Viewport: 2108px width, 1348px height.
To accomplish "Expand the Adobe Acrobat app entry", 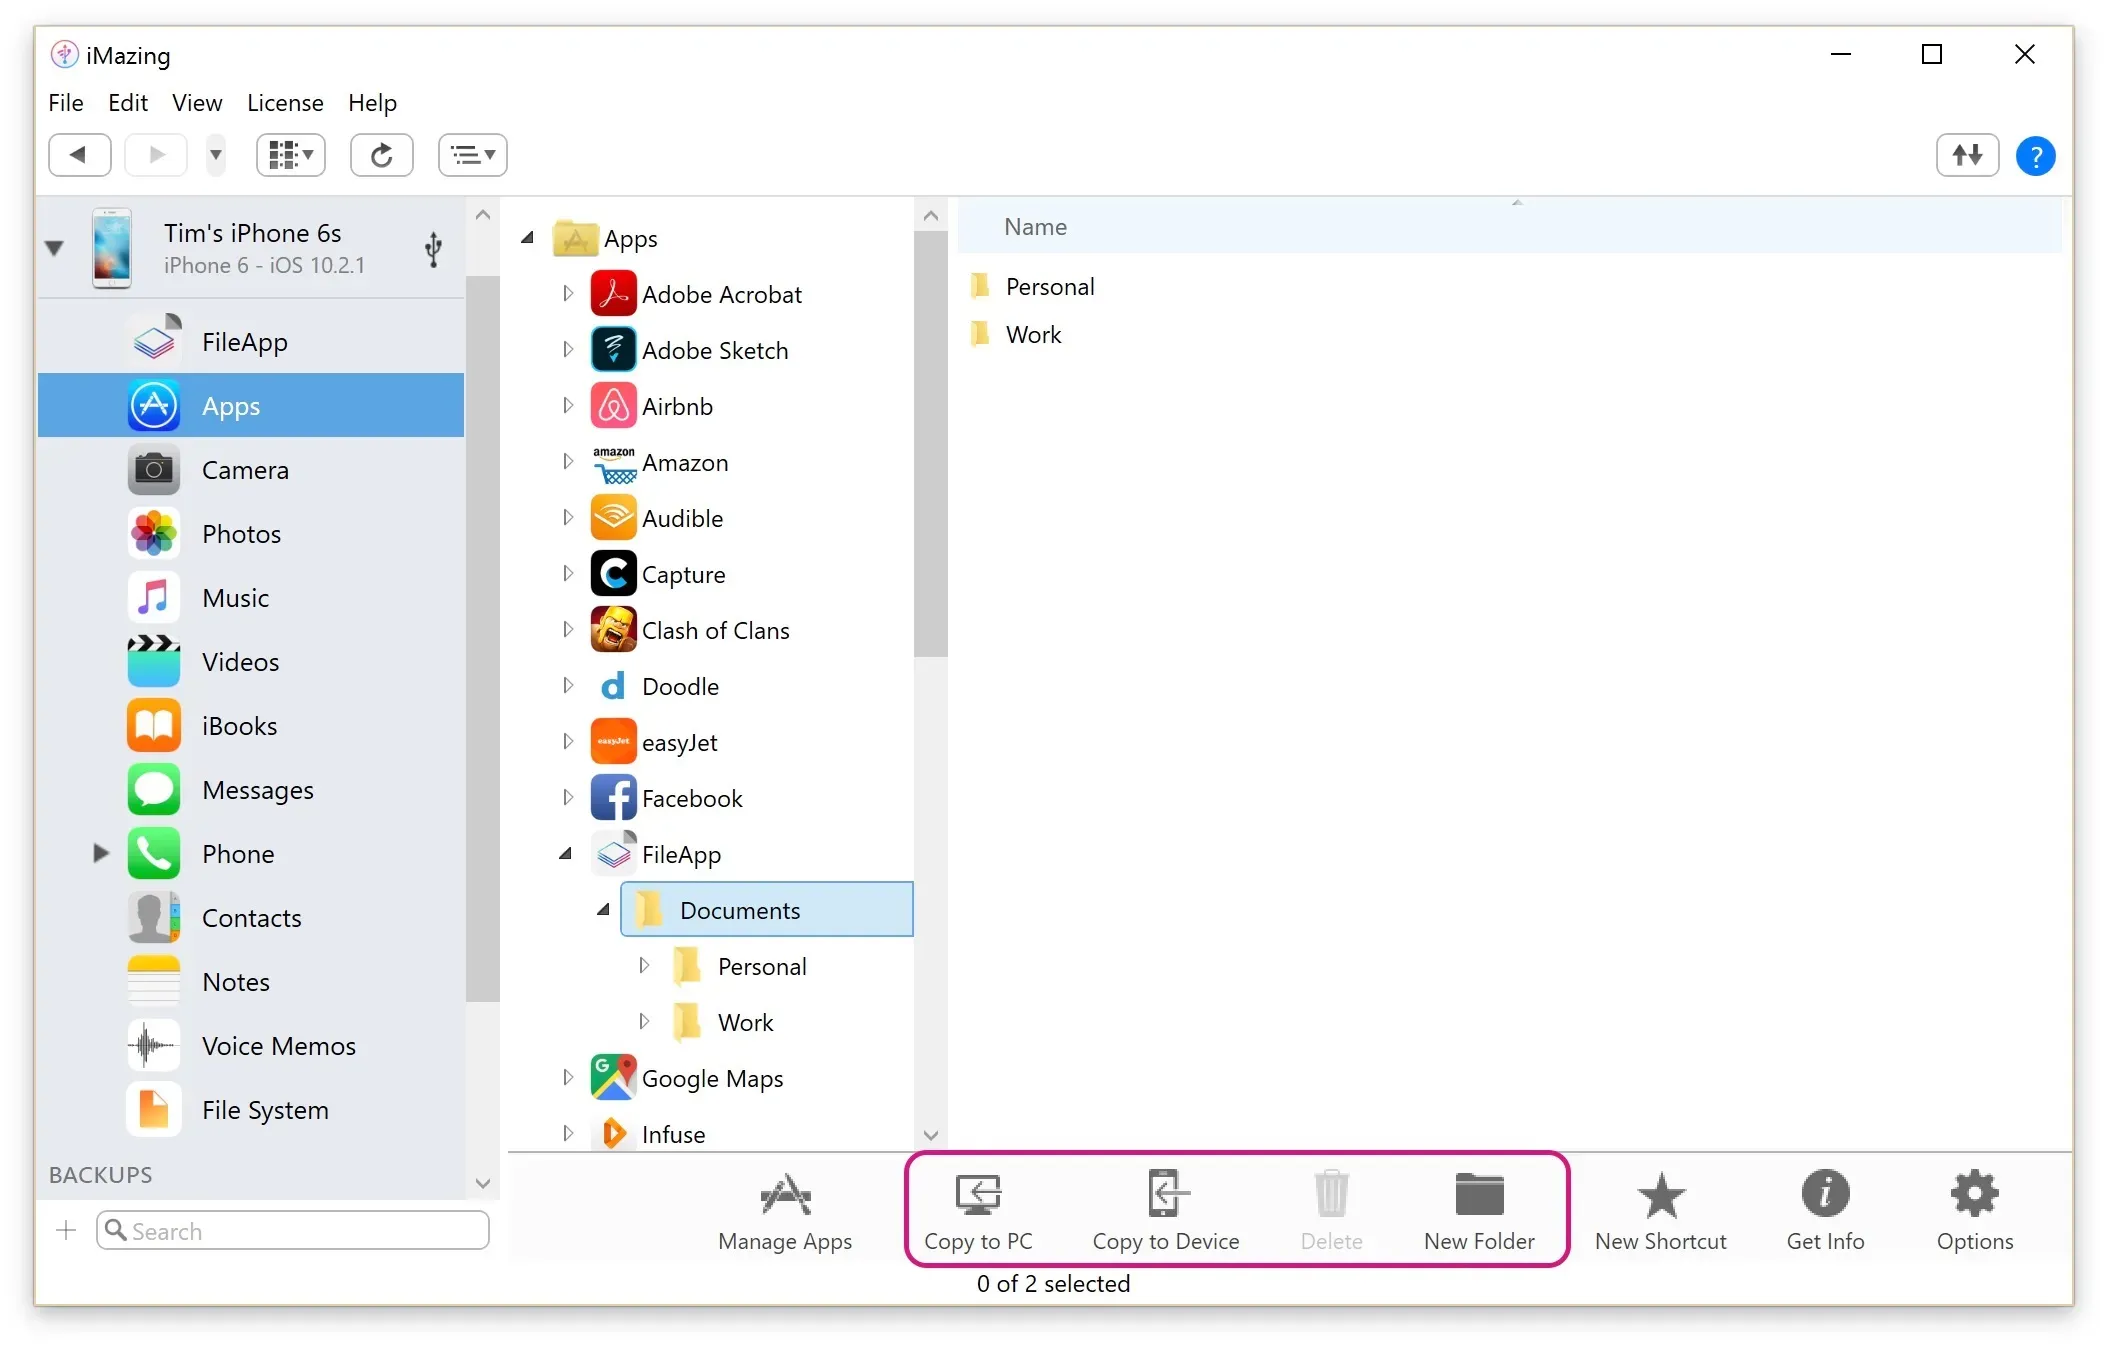I will (567, 293).
